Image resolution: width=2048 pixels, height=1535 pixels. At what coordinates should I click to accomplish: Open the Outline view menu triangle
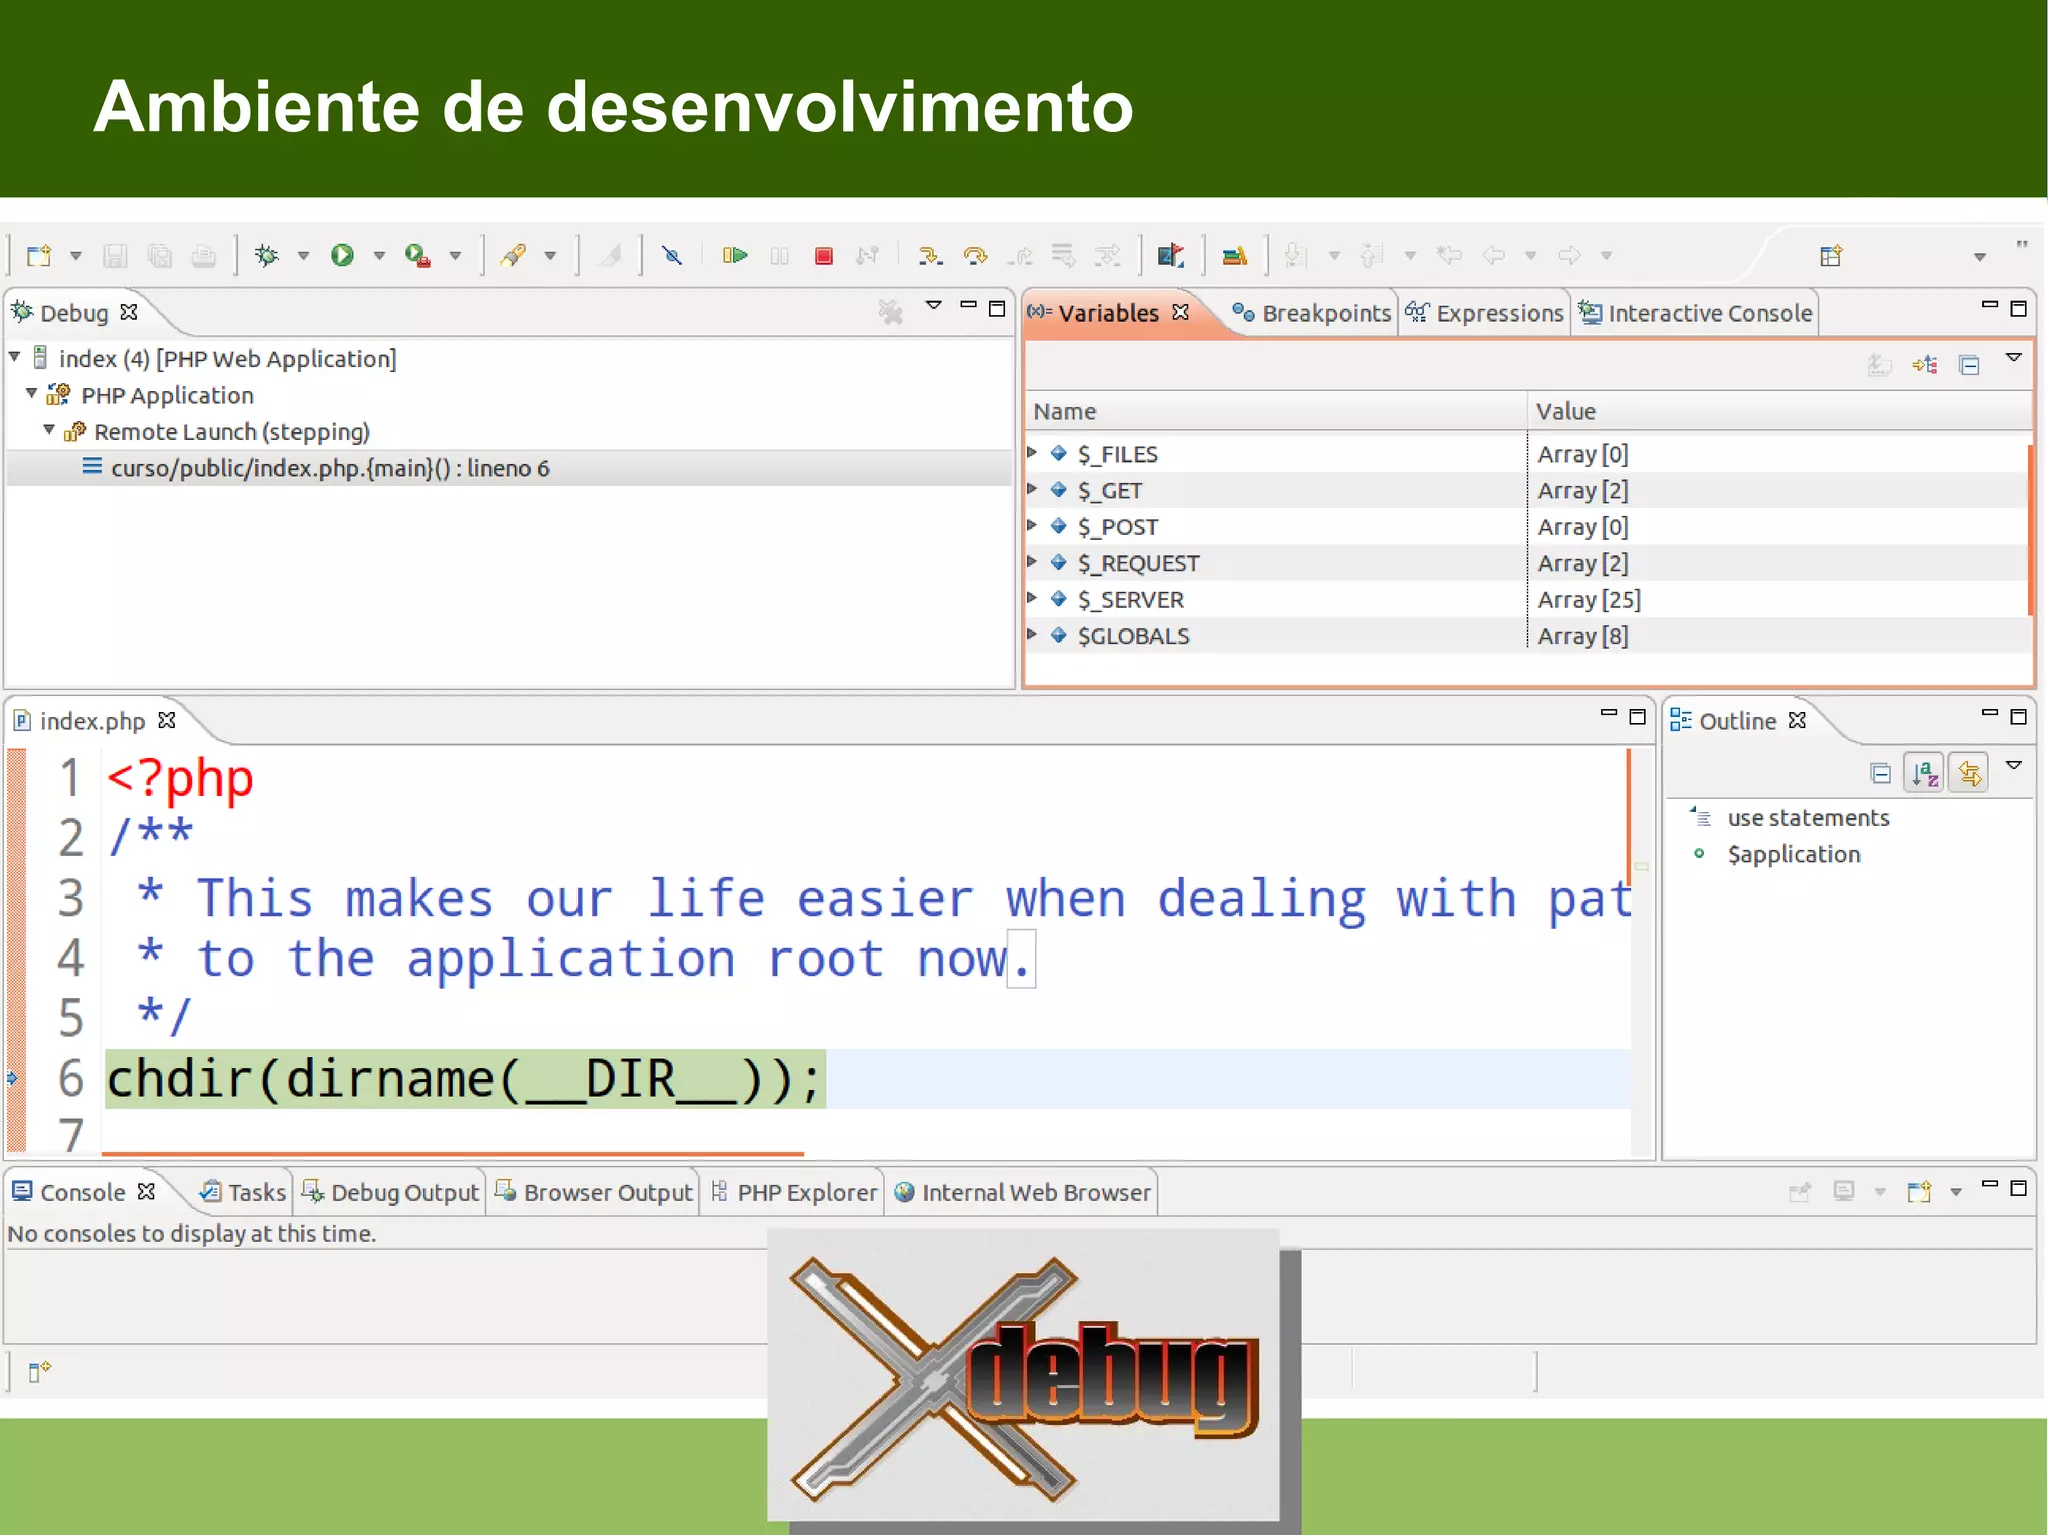point(2014,765)
